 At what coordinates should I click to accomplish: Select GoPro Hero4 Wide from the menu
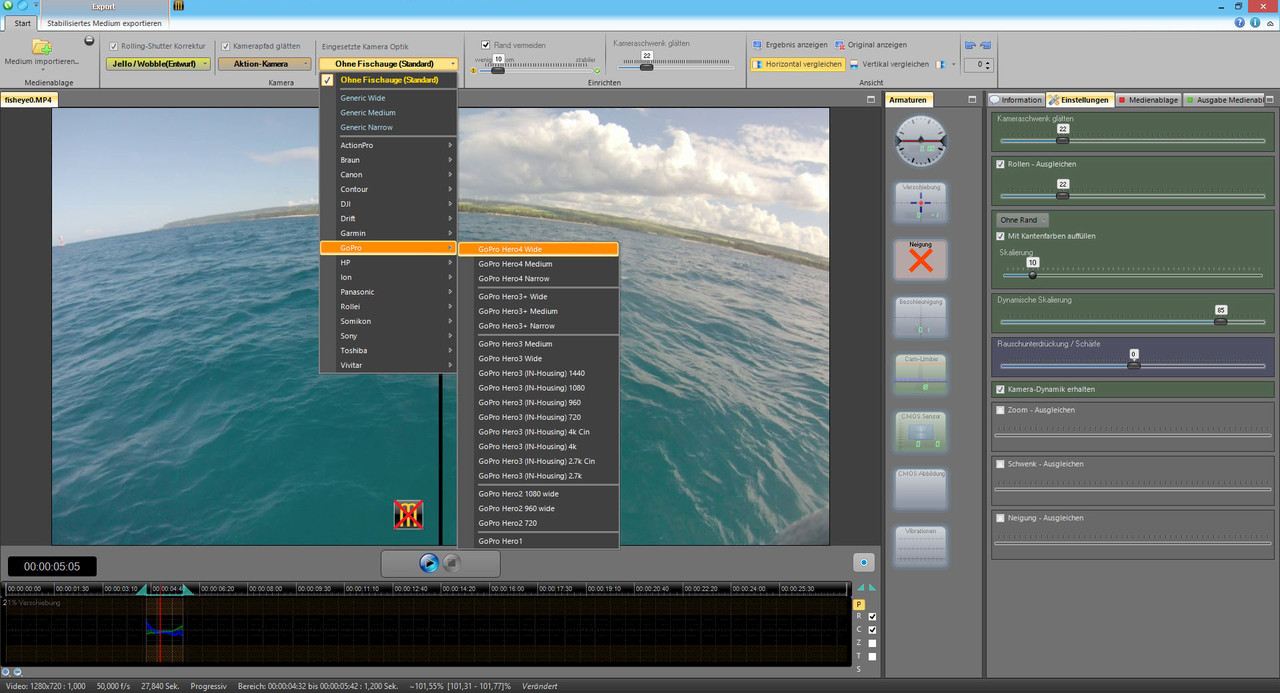click(x=540, y=248)
